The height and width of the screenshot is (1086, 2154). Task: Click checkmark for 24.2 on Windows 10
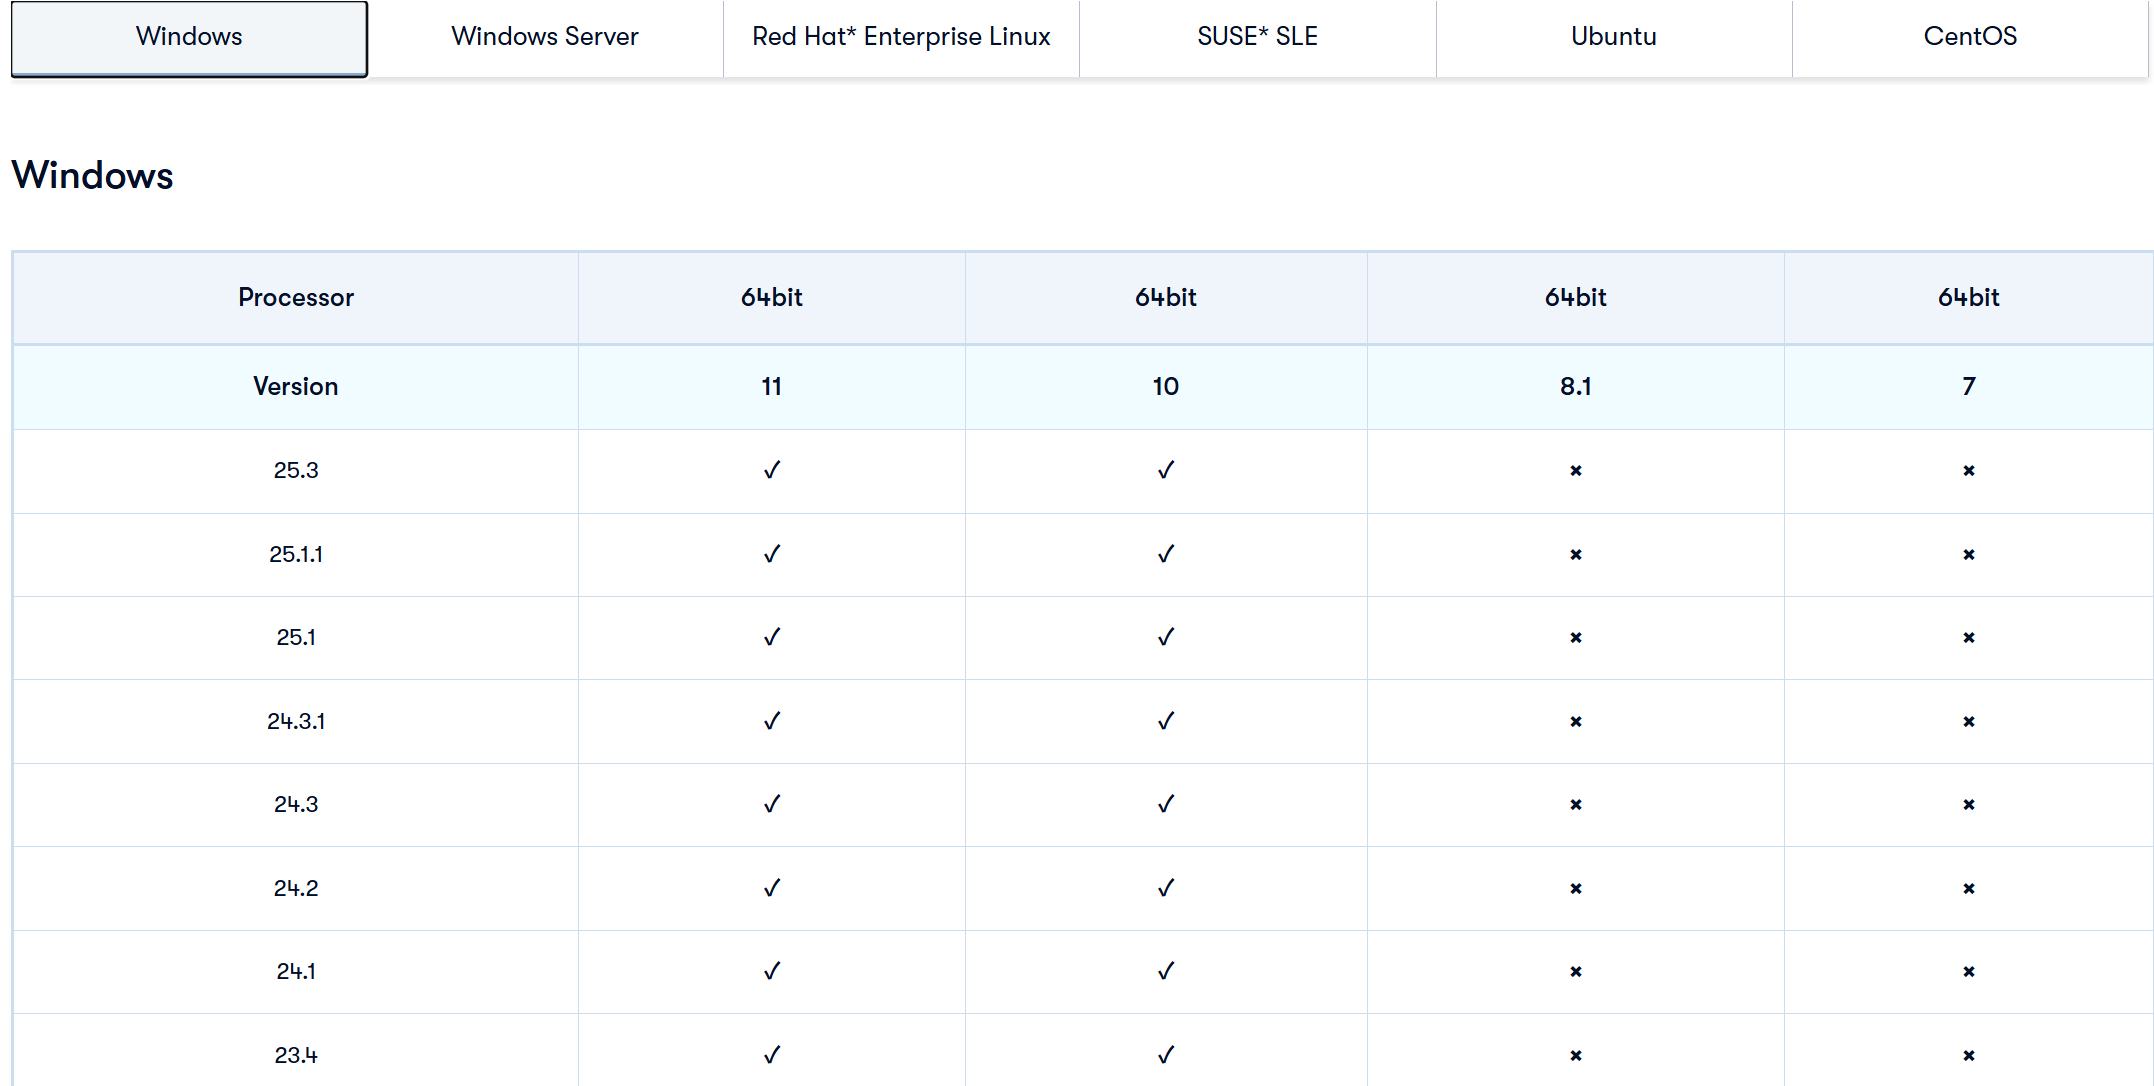tap(1165, 888)
